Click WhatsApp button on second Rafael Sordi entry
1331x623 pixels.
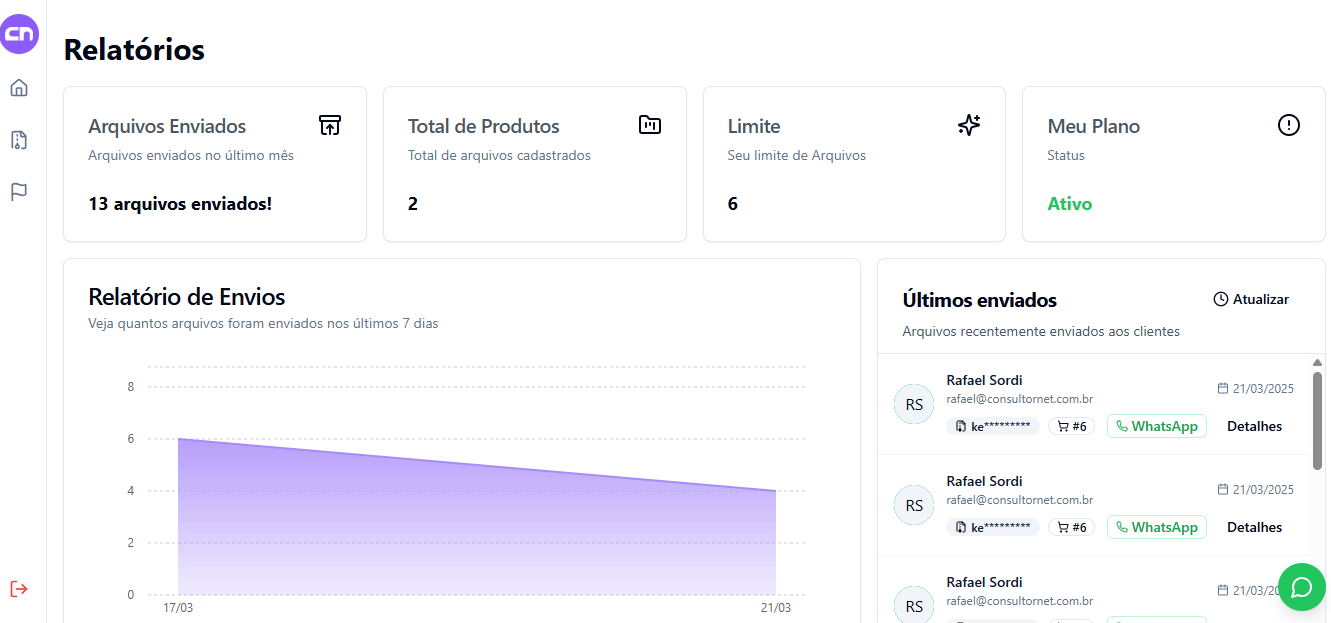[1156, 527]
